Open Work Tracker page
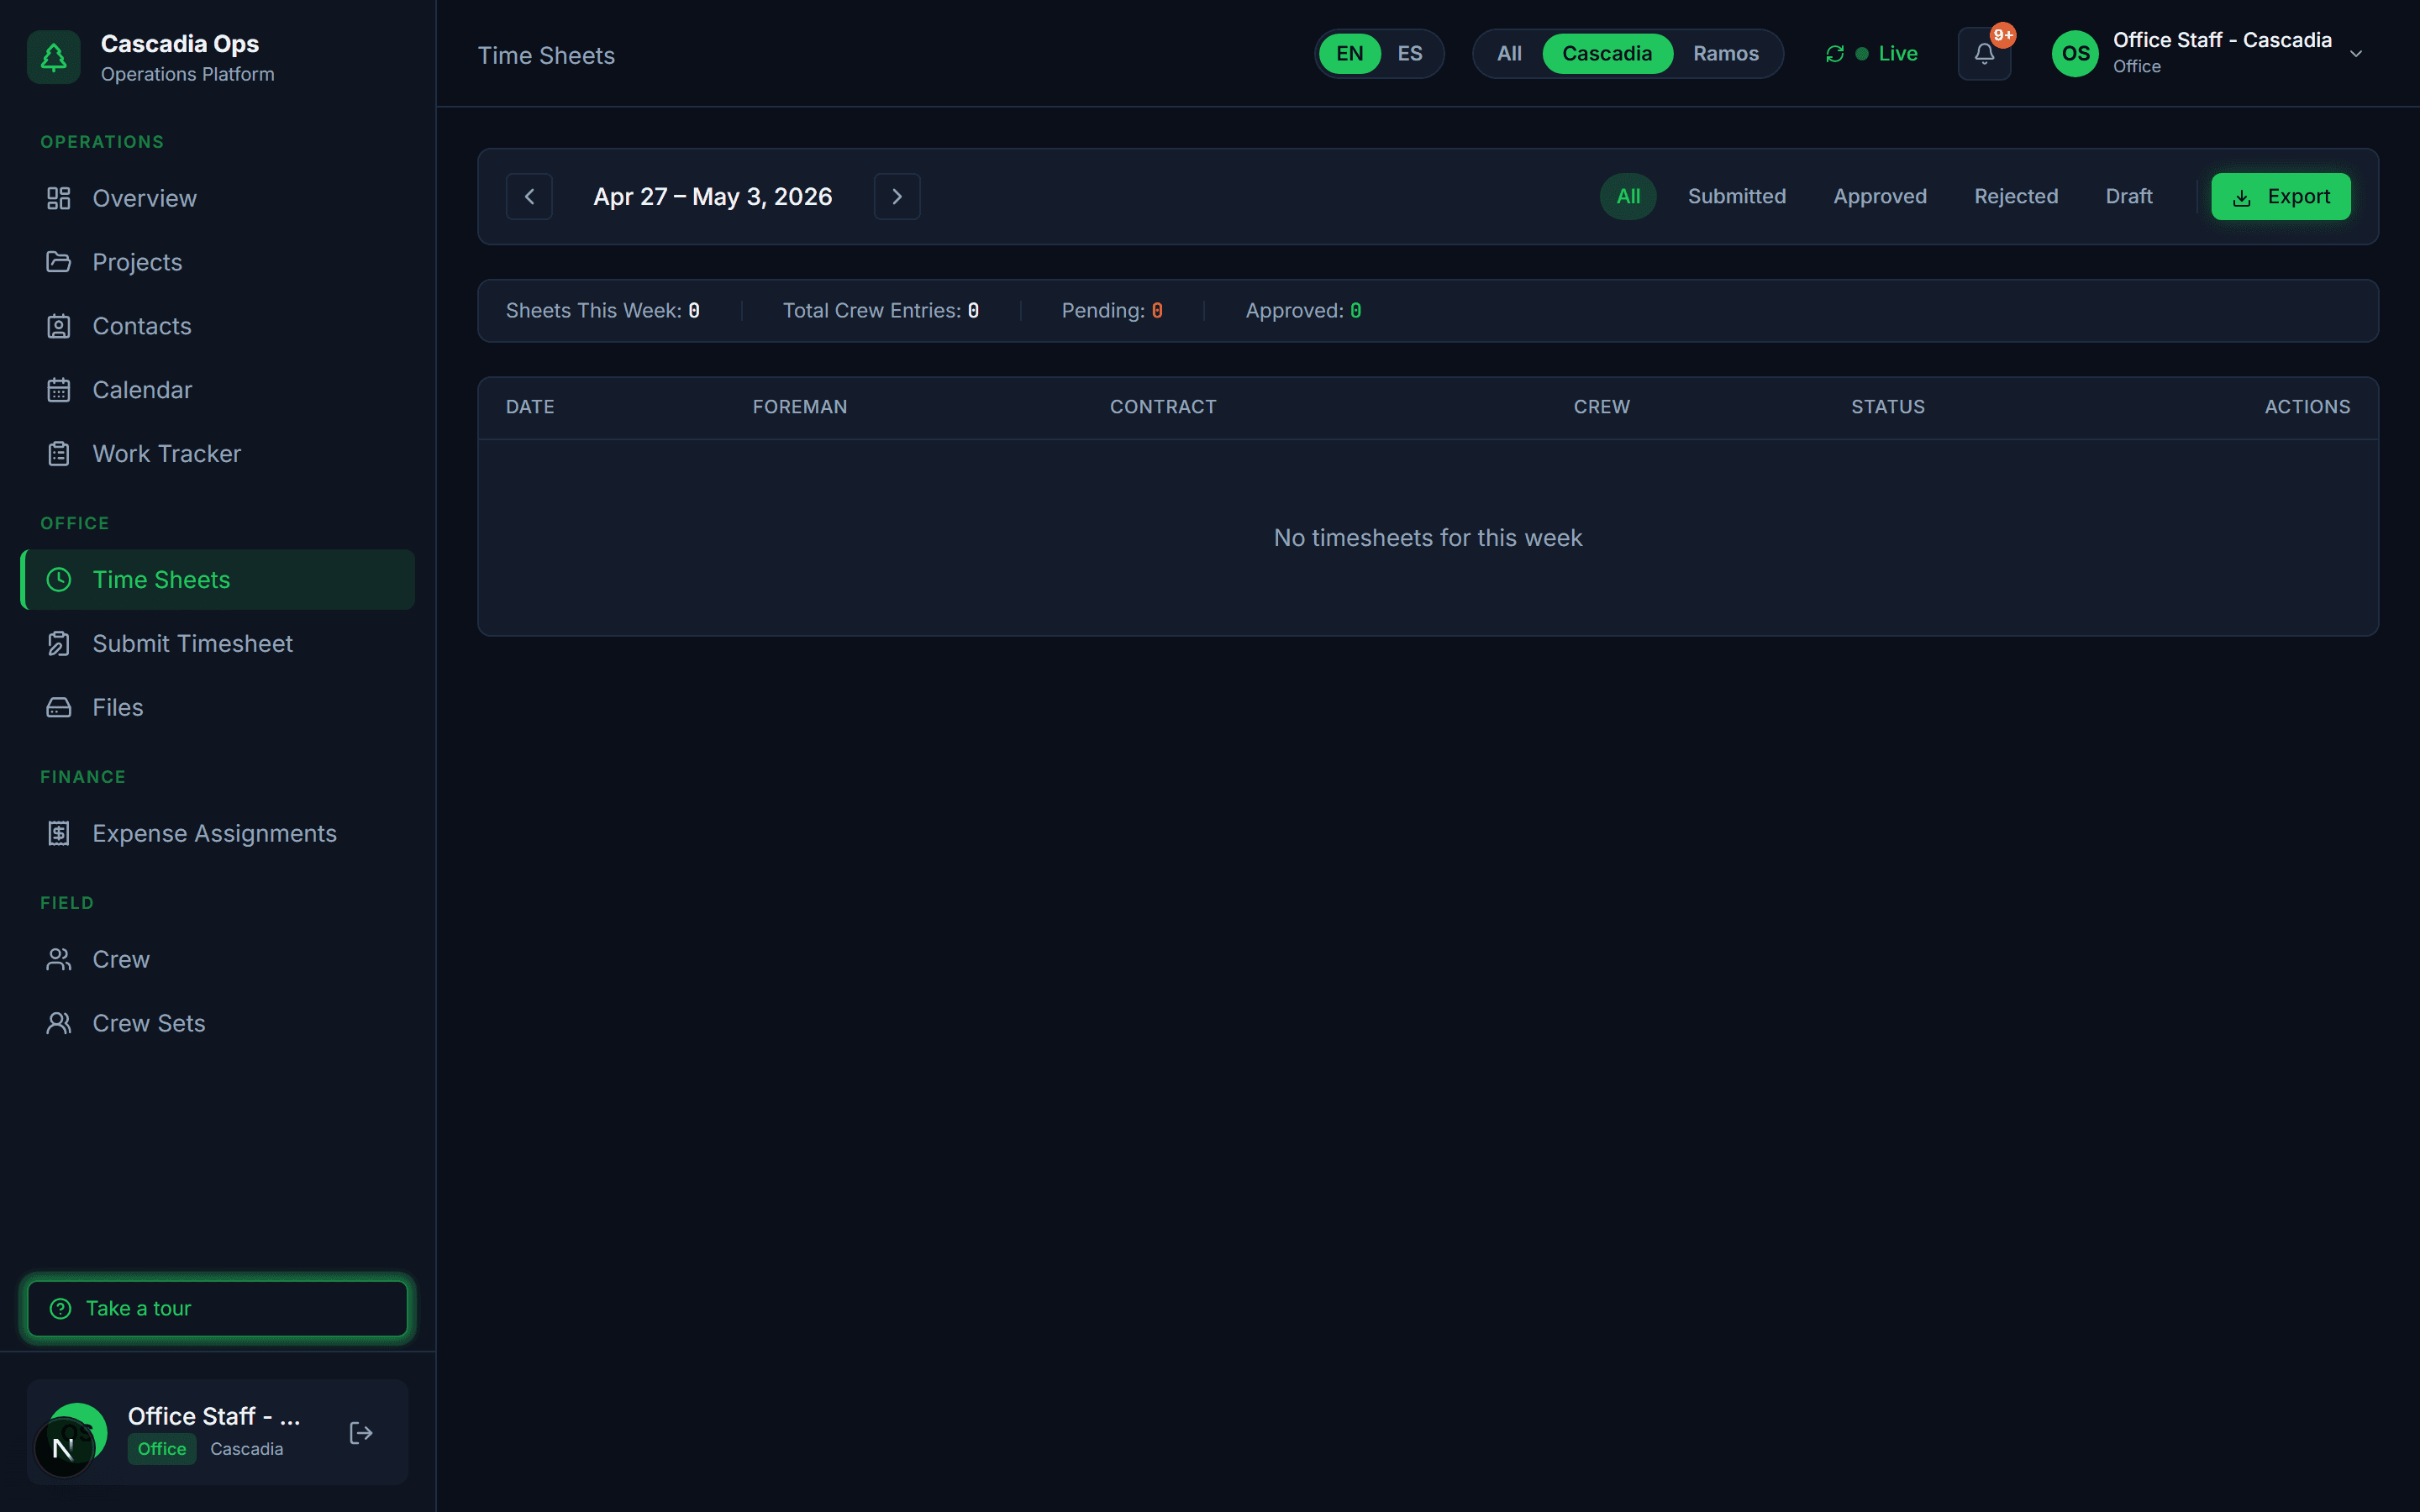This screenshot has width=2420, height=1512. [x=217, y=454]
